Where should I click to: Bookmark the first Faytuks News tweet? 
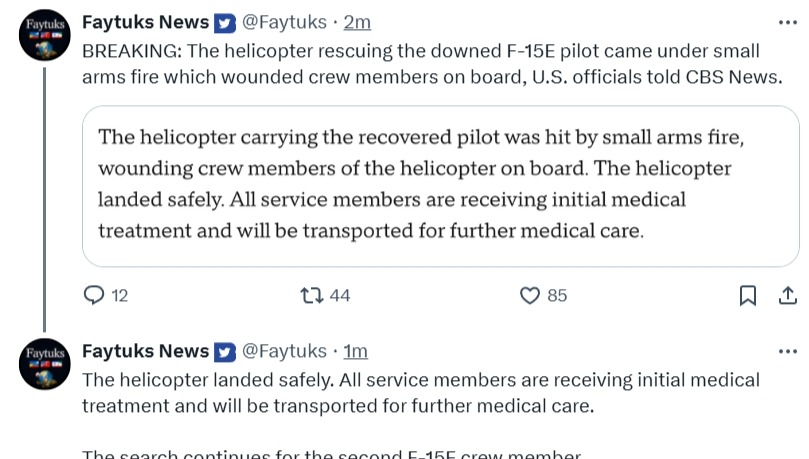click(747, 295)
